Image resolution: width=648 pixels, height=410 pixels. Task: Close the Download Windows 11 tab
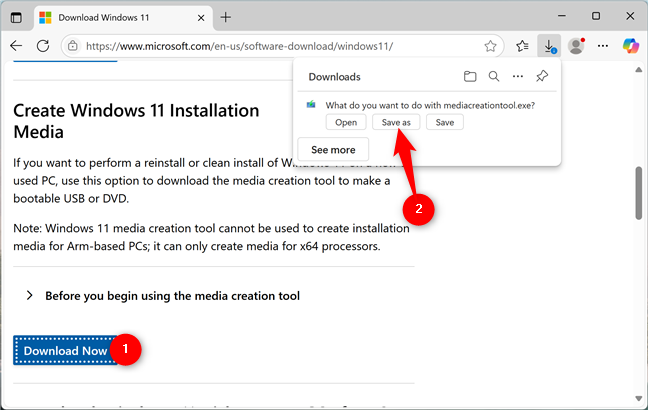201,18
